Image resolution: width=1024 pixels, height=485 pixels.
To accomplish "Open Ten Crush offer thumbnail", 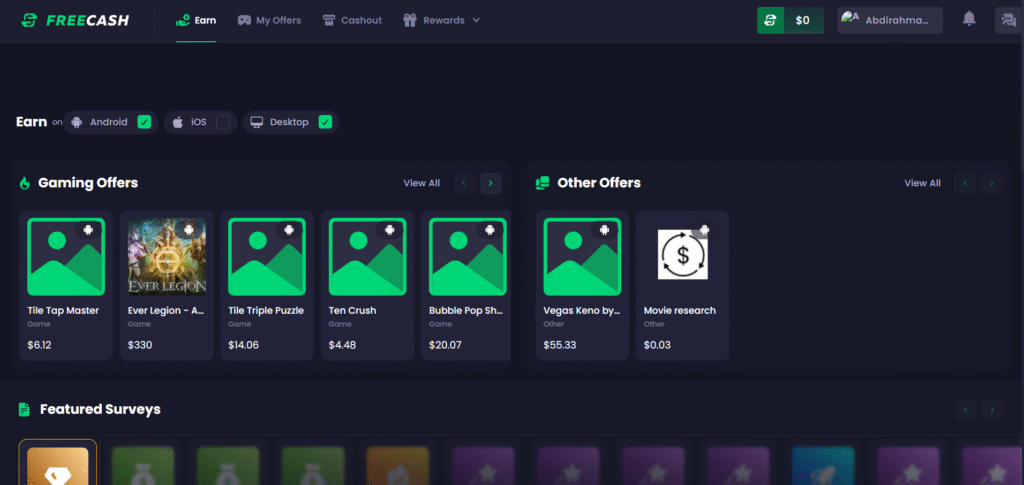I will 368,257.
